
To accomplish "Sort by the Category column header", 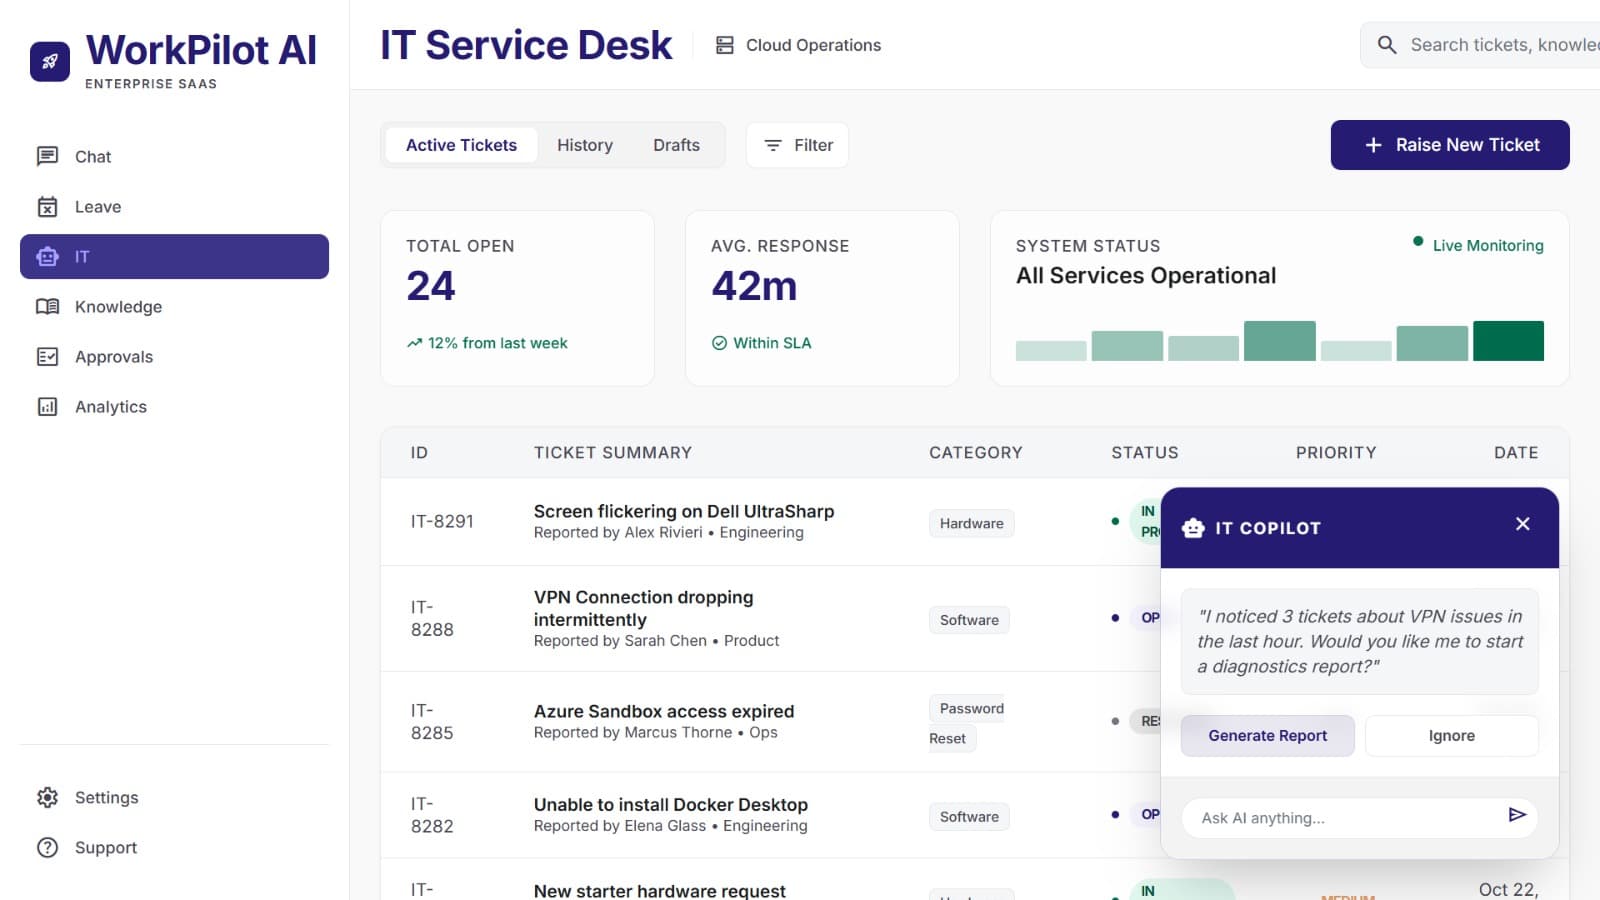I will coord(976,452).
